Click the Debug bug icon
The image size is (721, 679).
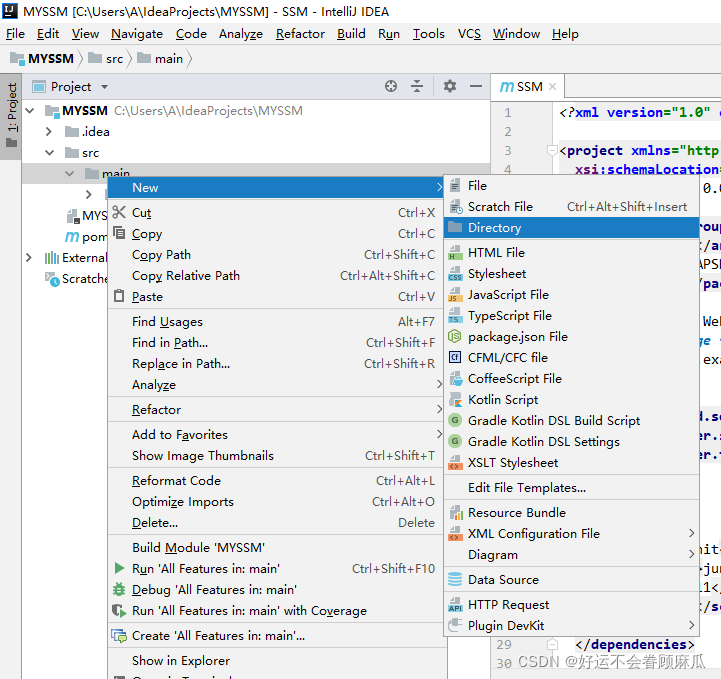pyautogui.click(x=120, y=590)
